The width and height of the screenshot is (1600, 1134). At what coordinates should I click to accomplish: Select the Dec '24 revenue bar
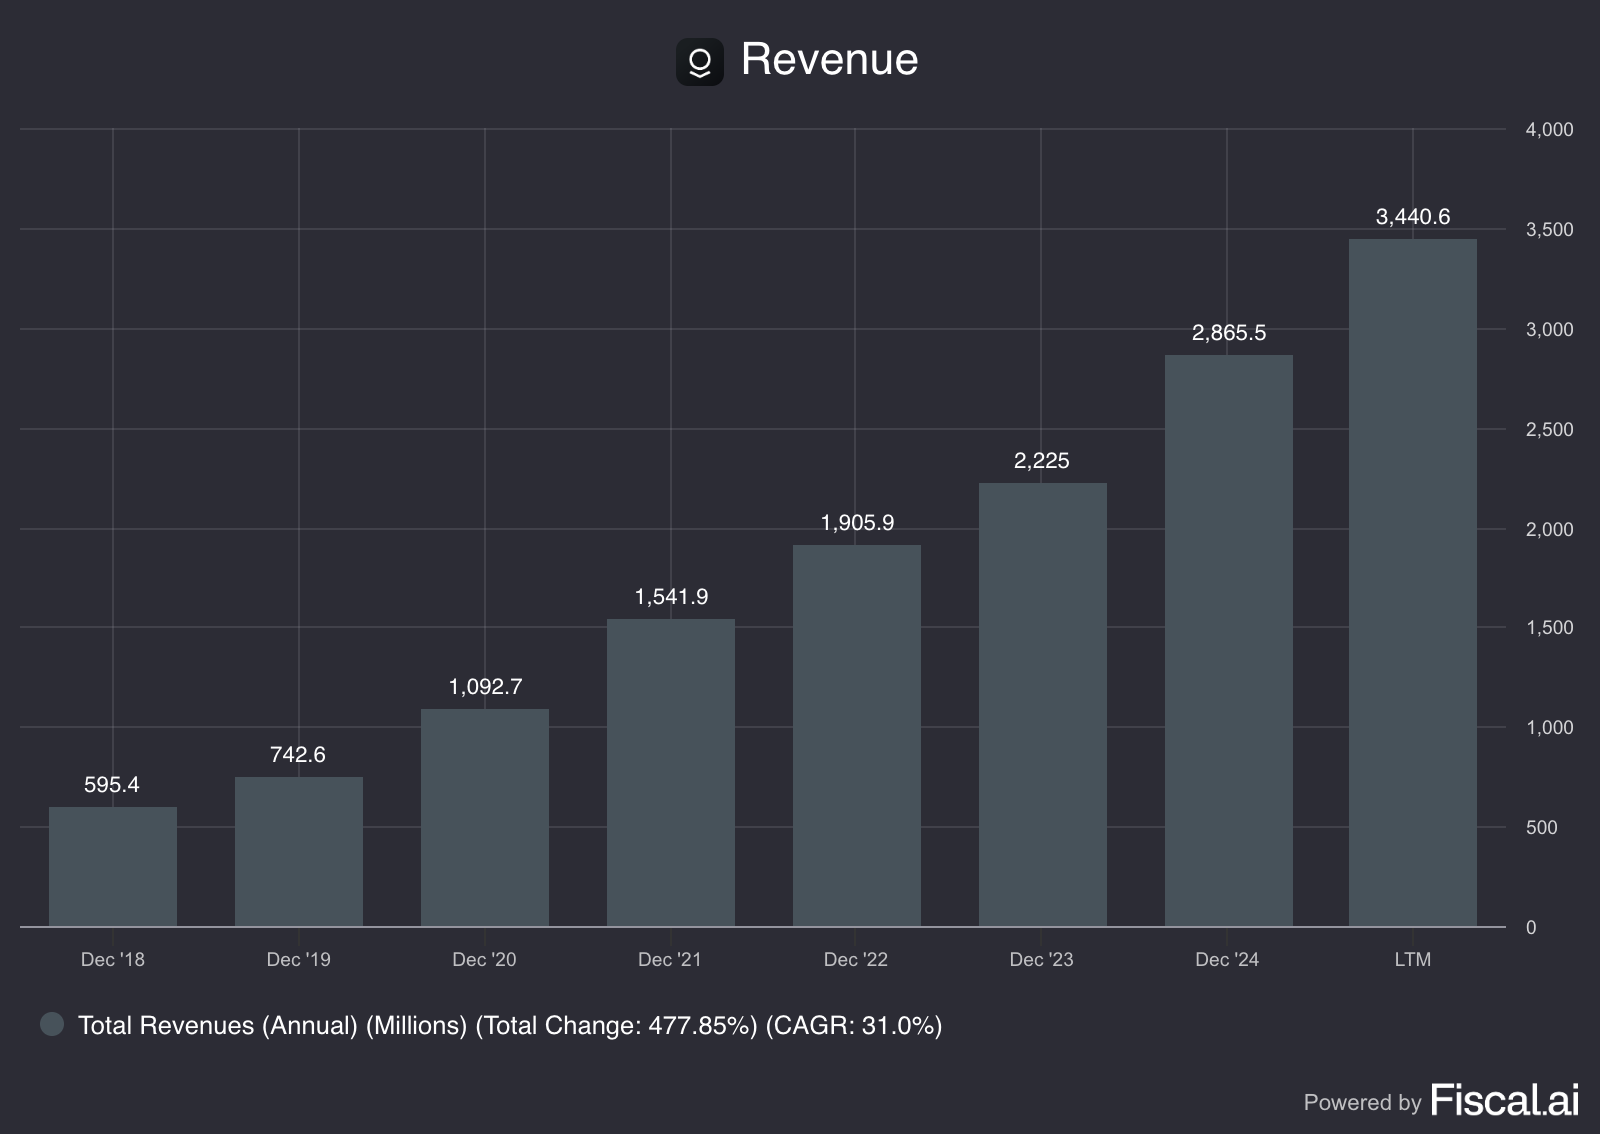(1229, 640)
